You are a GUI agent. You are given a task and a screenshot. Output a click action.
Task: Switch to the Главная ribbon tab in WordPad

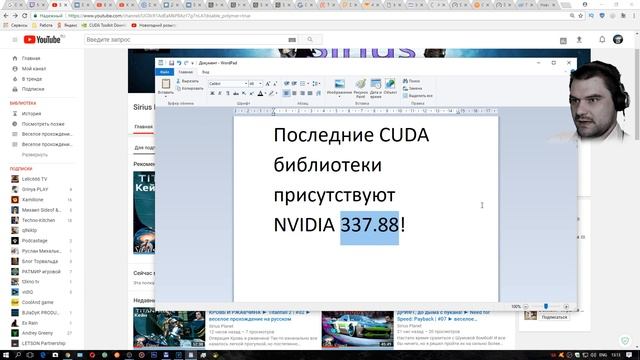point(186,72)
